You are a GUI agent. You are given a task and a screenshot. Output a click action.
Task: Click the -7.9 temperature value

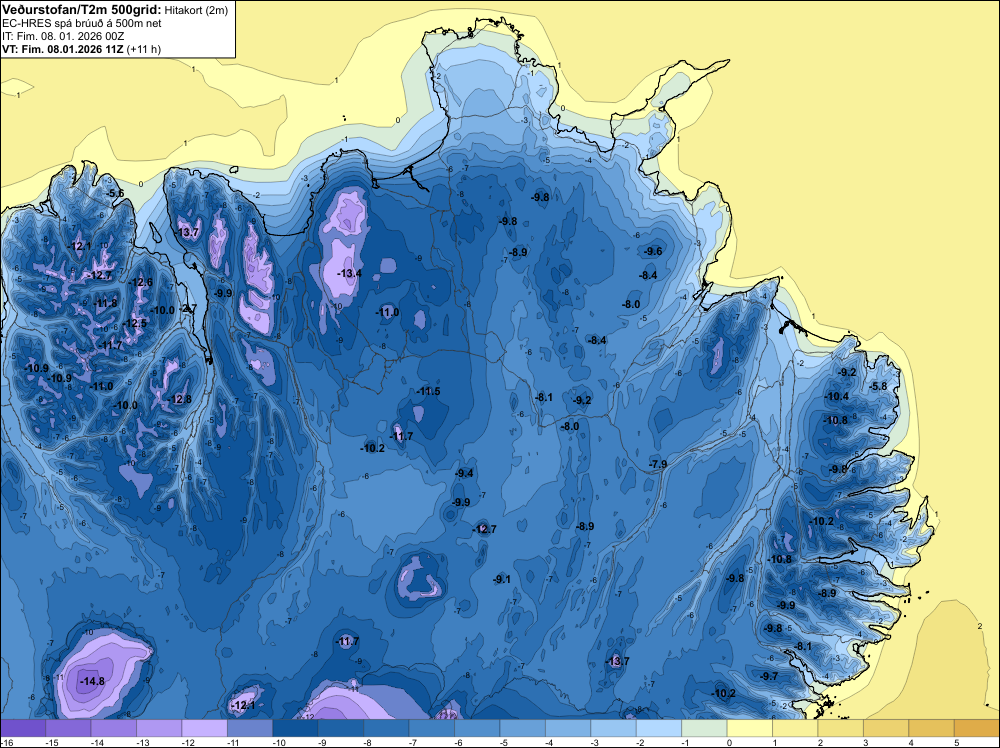658,464
